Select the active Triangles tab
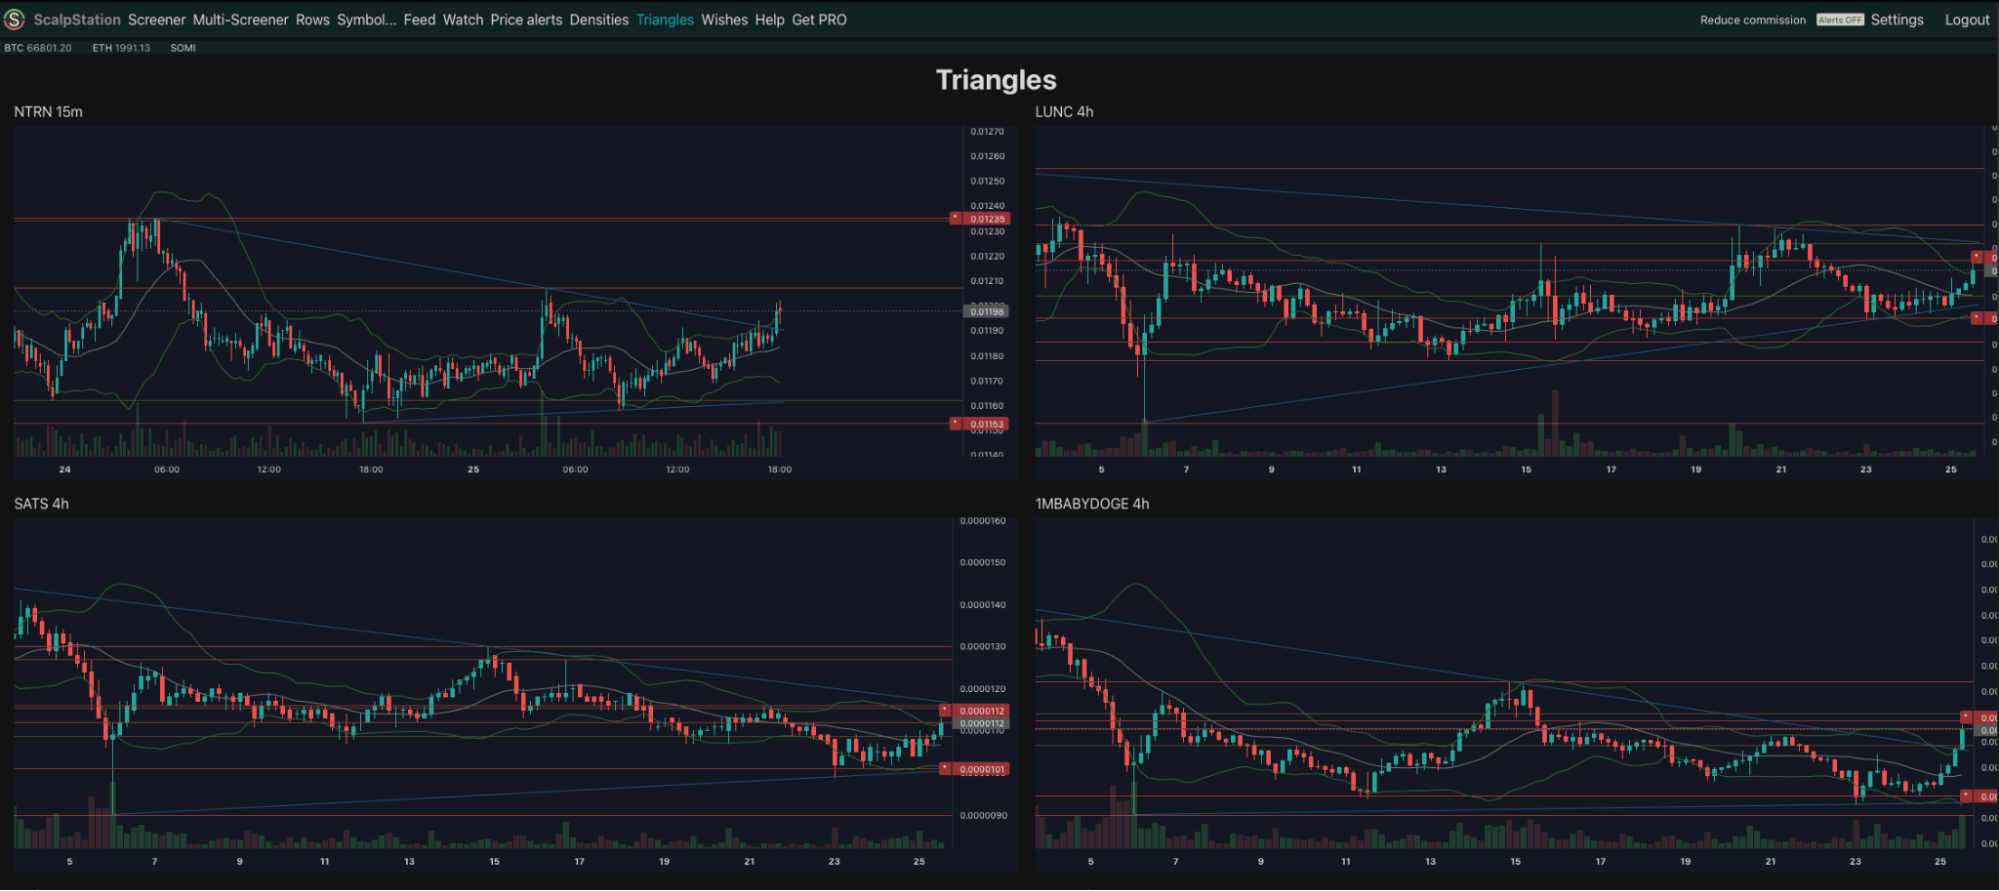Viewport: 1999px width, 891px height. [x=664, y=20]
